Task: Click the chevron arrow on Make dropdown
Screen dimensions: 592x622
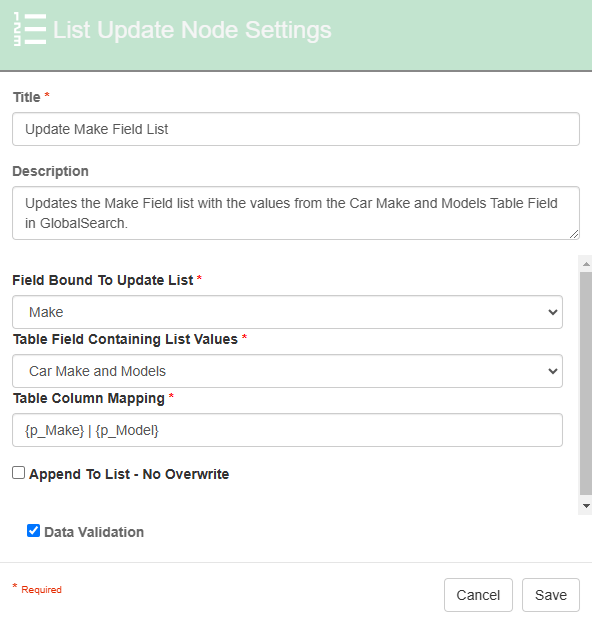Action: [x=553, y=312]
